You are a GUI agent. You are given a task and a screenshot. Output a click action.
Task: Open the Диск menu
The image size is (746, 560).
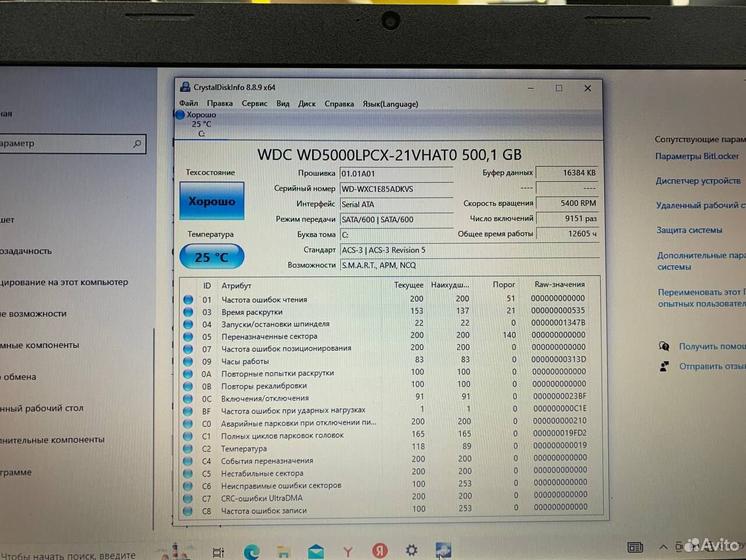pyautogui.click(x=307, y=103)
